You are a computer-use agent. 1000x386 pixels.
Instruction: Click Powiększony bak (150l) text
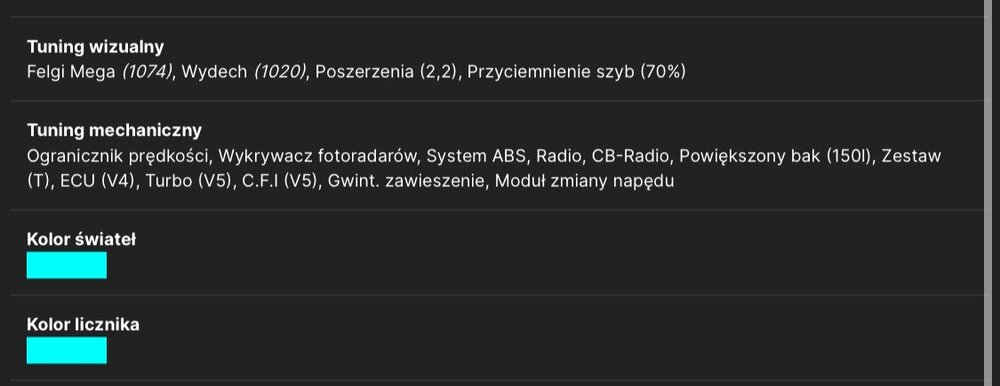coord(776,156)
